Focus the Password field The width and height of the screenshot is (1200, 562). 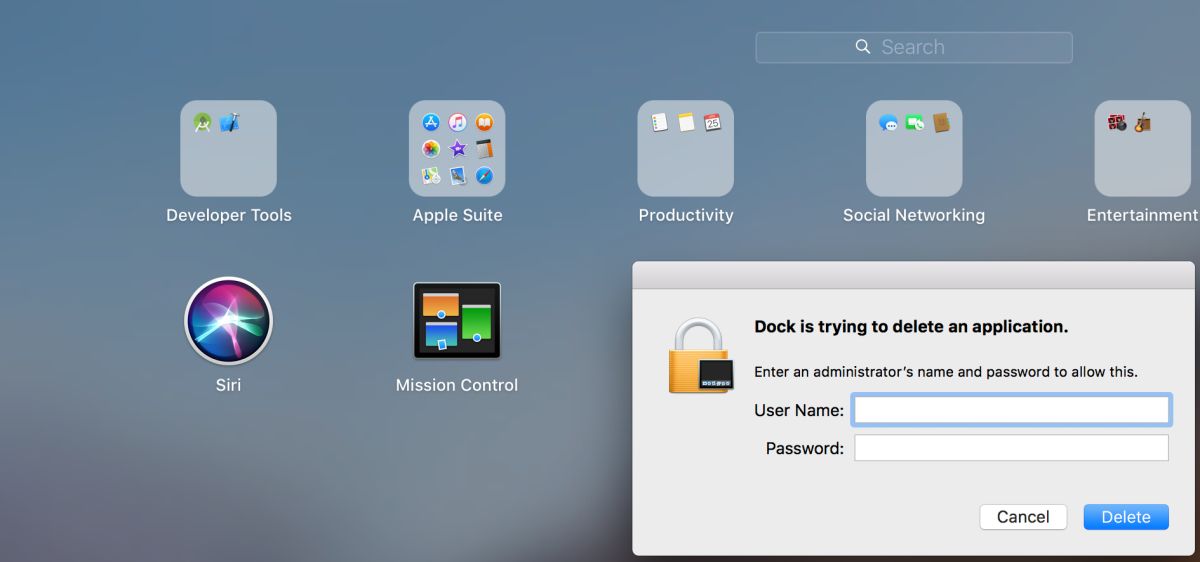point(1011,448)
